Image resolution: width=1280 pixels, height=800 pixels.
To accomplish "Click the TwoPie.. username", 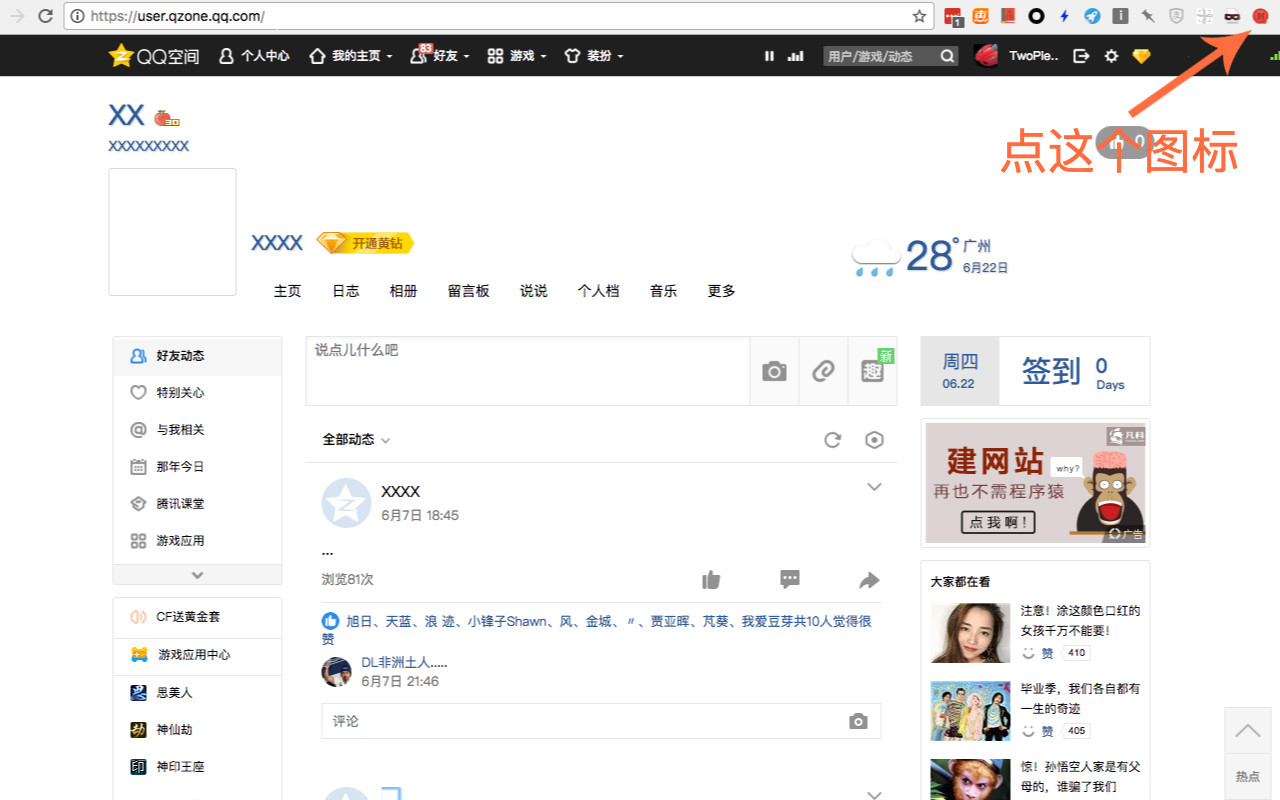I will pyautogui.click(x=1034, y=56).
